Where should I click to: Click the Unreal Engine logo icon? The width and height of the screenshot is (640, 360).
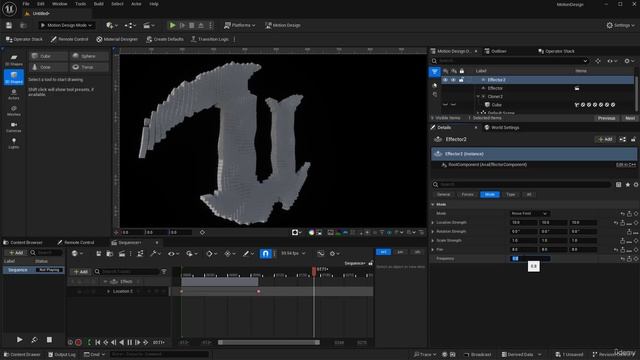pyautogui.click(x=9, y=9)
